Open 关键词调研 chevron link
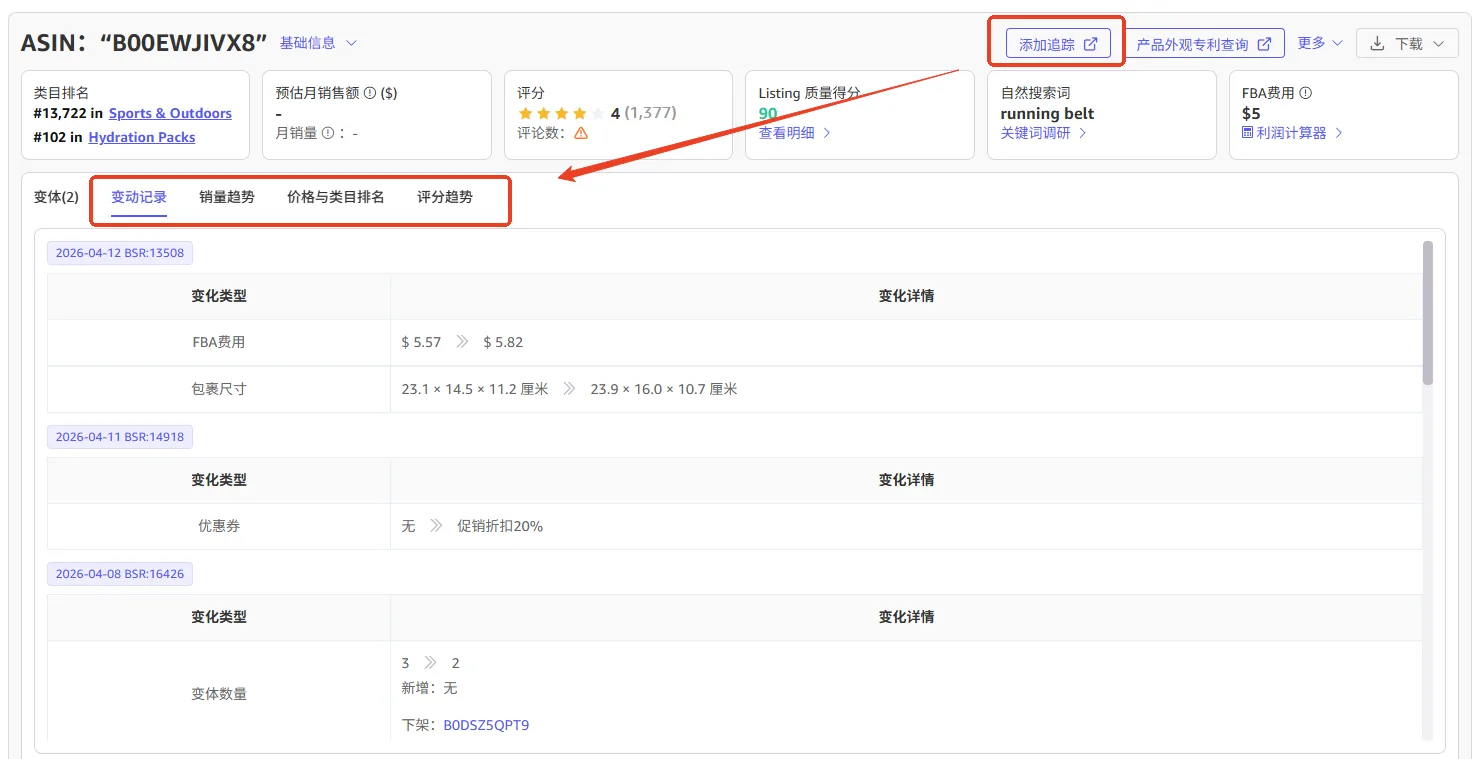1483x759 pixels. [x=1044, y=133]
